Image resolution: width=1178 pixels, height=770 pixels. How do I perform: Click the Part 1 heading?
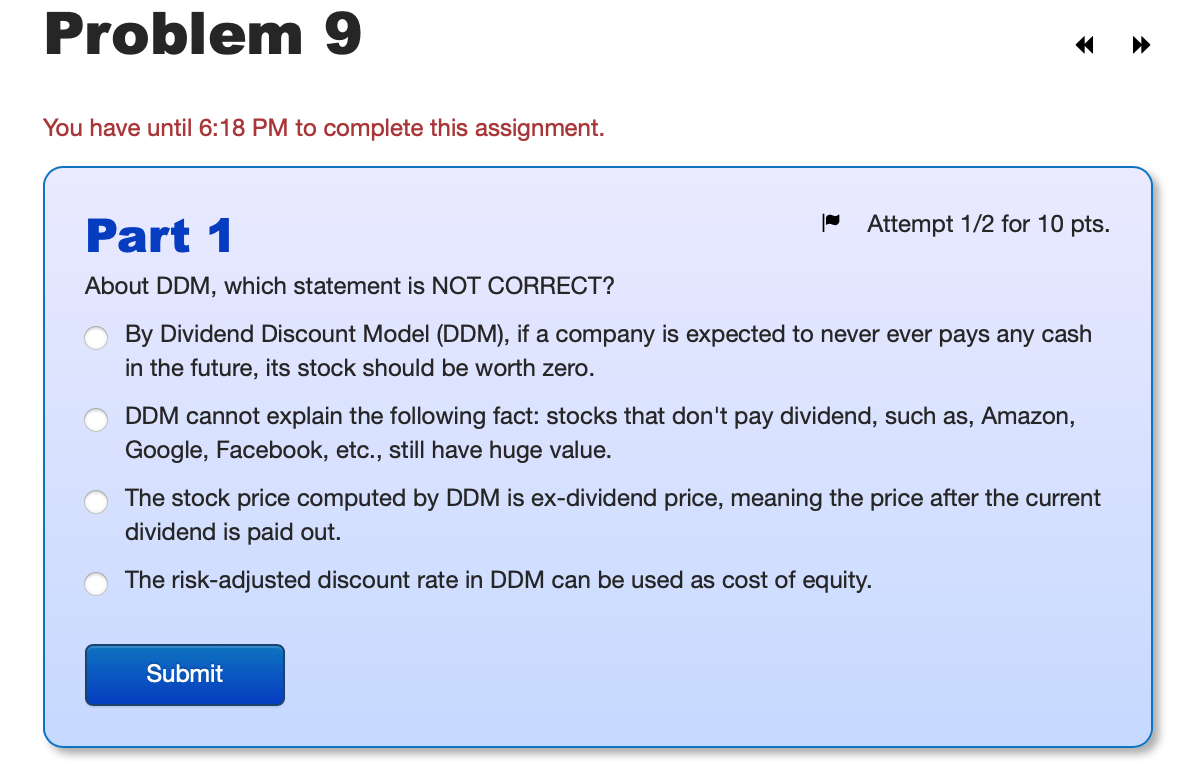(158, 236)
